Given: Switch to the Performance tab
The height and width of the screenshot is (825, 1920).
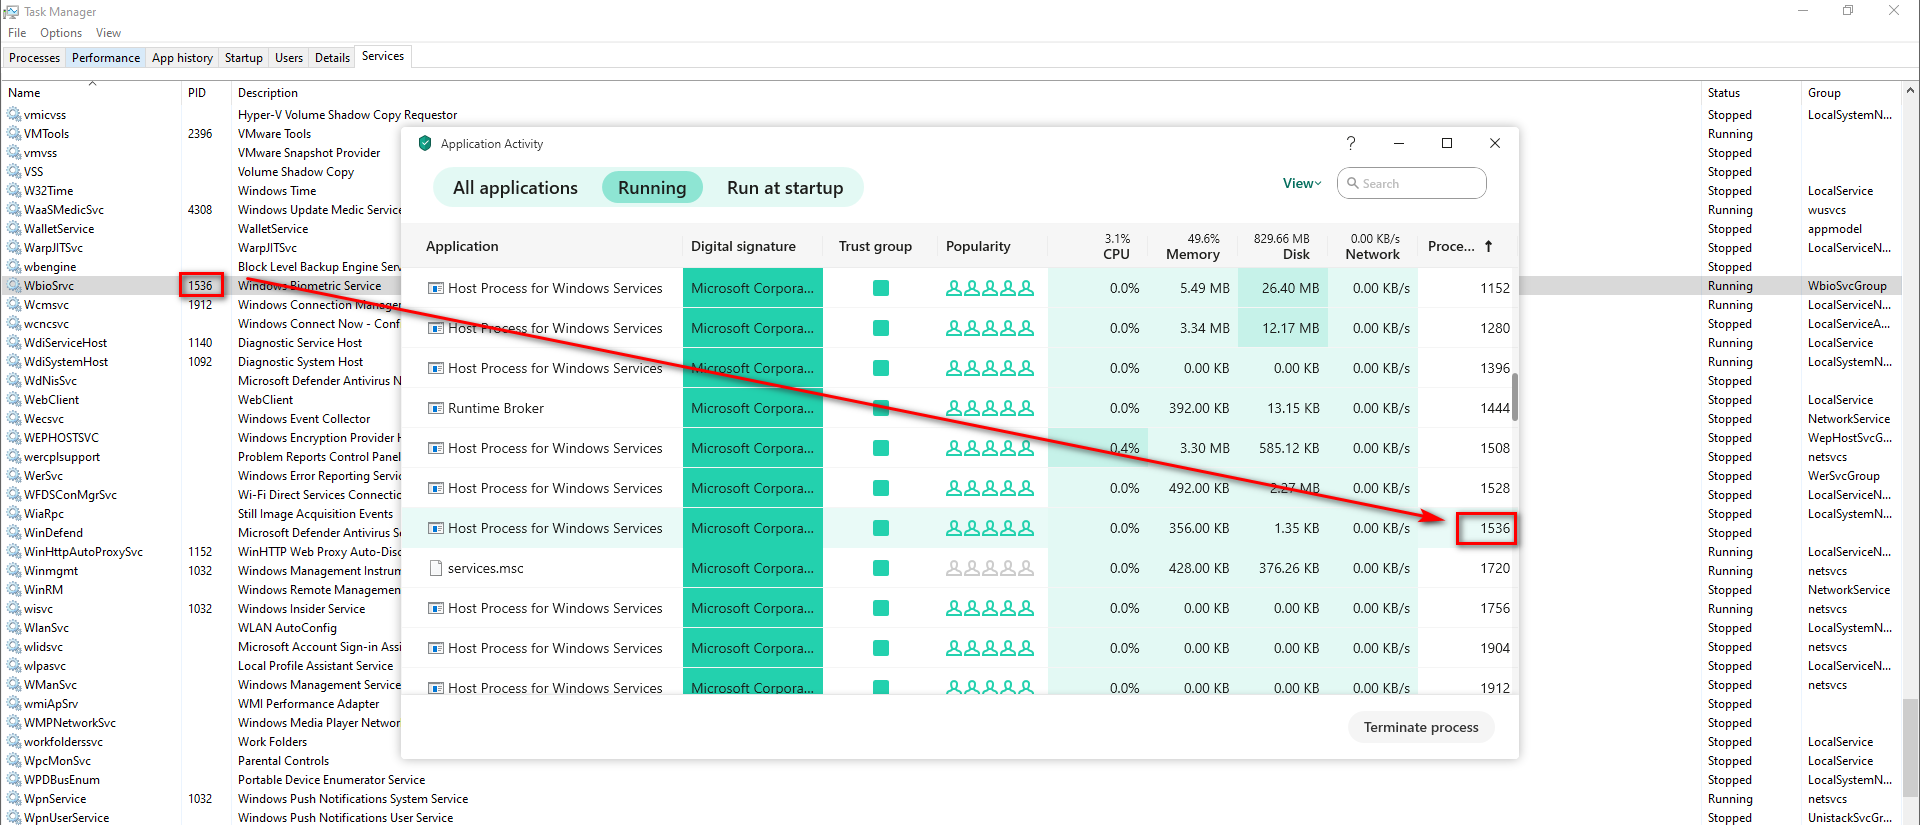Looking at the screenshot, I should click(x=106, y=58).
